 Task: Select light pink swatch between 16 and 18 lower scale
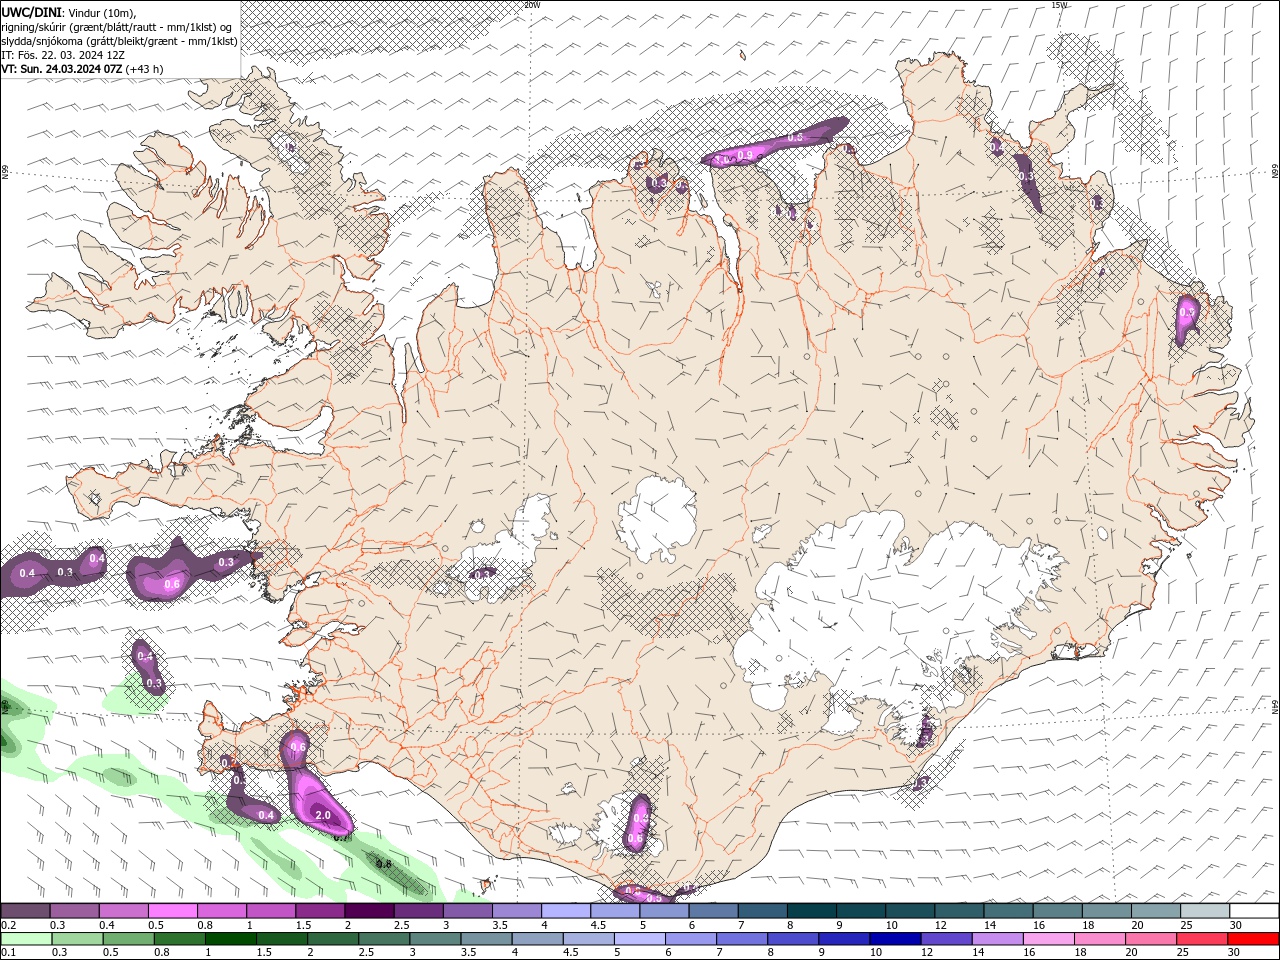coord(1049,939)
